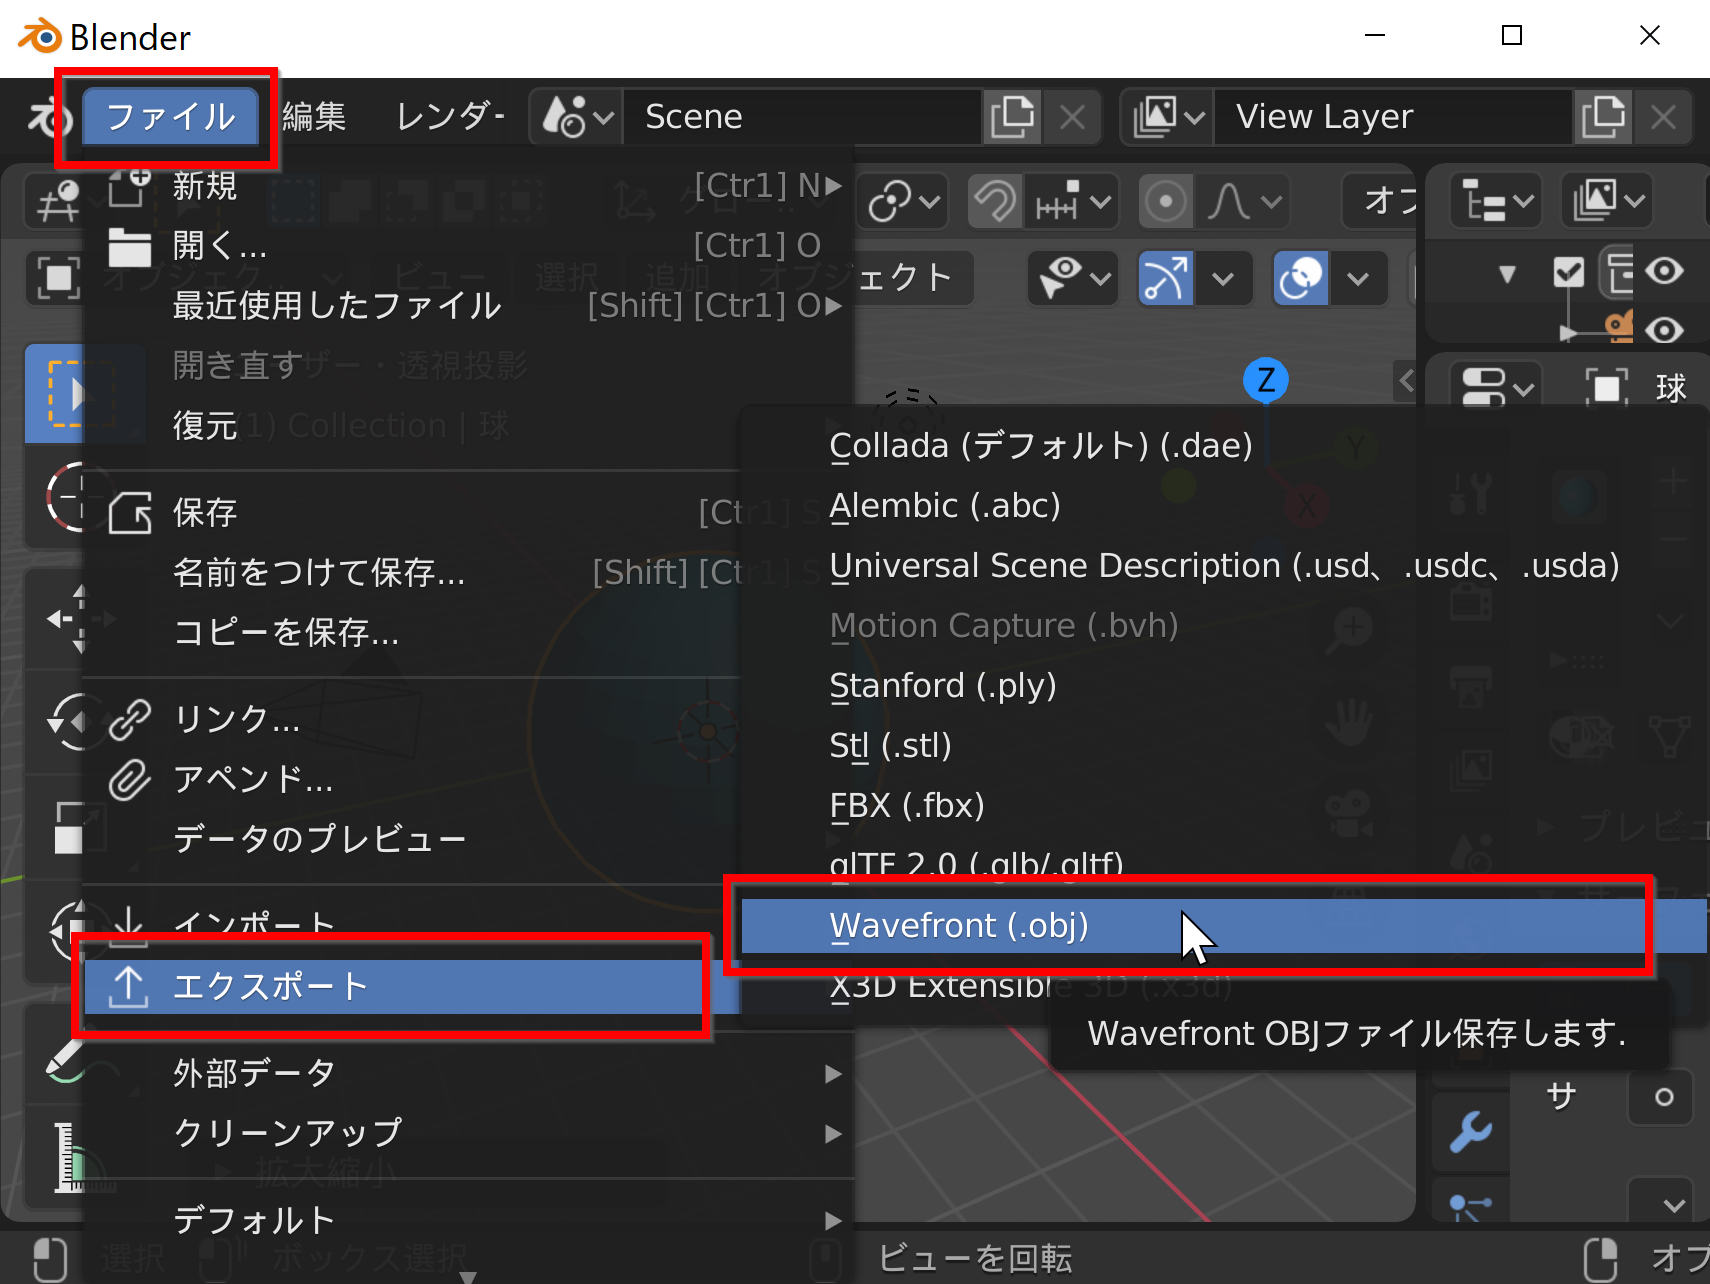Open transform pivot point dropdown
The width and height of the screenshot is (1710, 1284).
click(x=904, y=202)
